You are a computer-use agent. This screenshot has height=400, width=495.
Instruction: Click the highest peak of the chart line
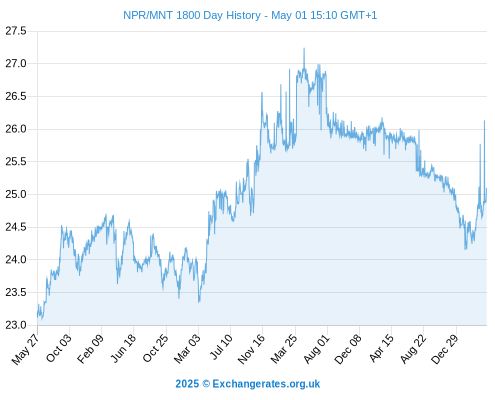point(304,49)
